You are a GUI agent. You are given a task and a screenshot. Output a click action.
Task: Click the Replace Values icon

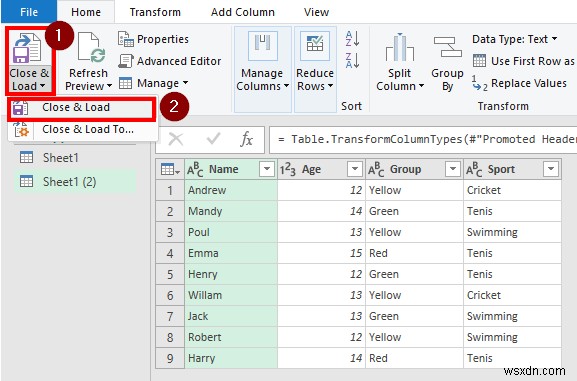[479, 84]
